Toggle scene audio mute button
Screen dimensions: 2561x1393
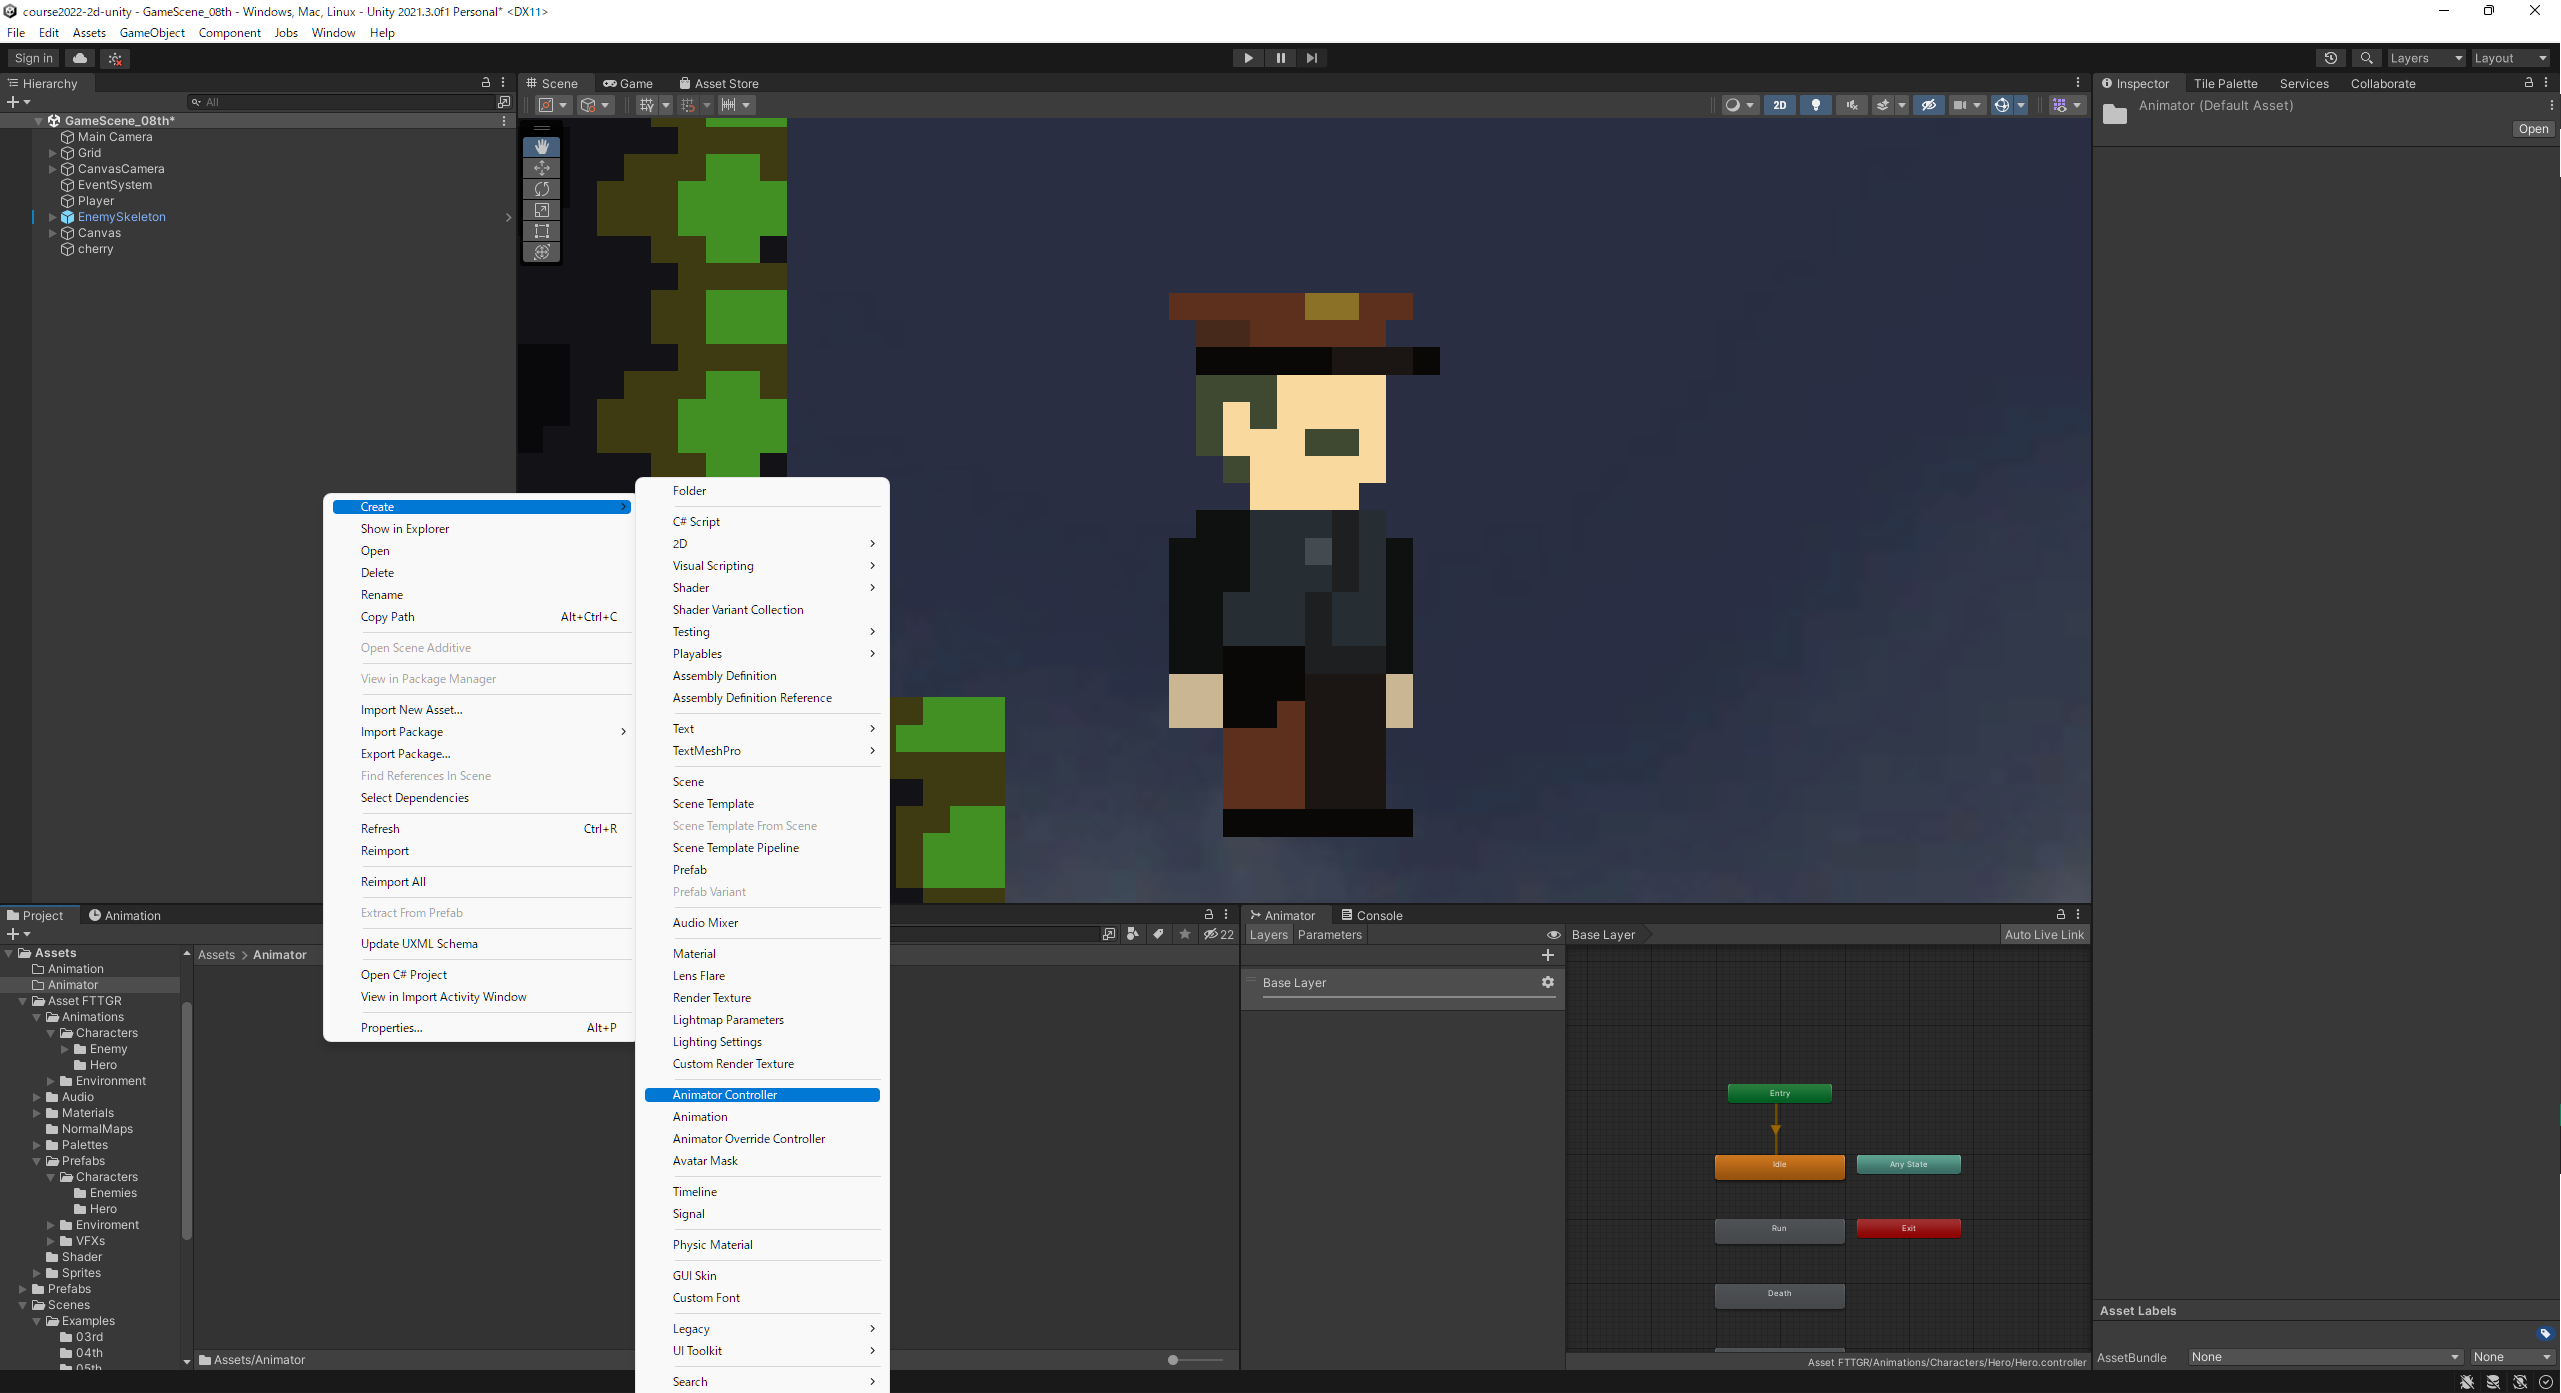tap(1852, 105)
